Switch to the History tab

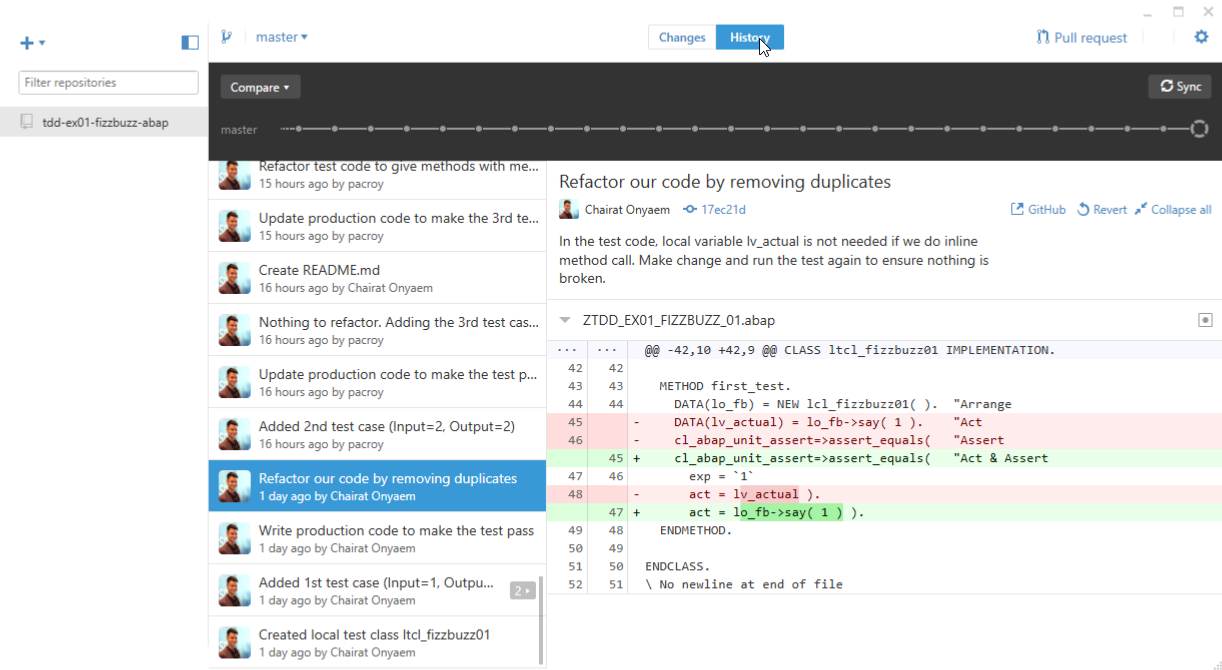point(750,37)
